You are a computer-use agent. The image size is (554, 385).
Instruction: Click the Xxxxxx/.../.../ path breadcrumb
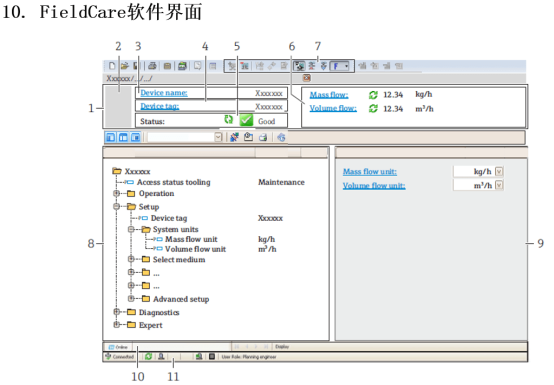click(x=129, y=78)
